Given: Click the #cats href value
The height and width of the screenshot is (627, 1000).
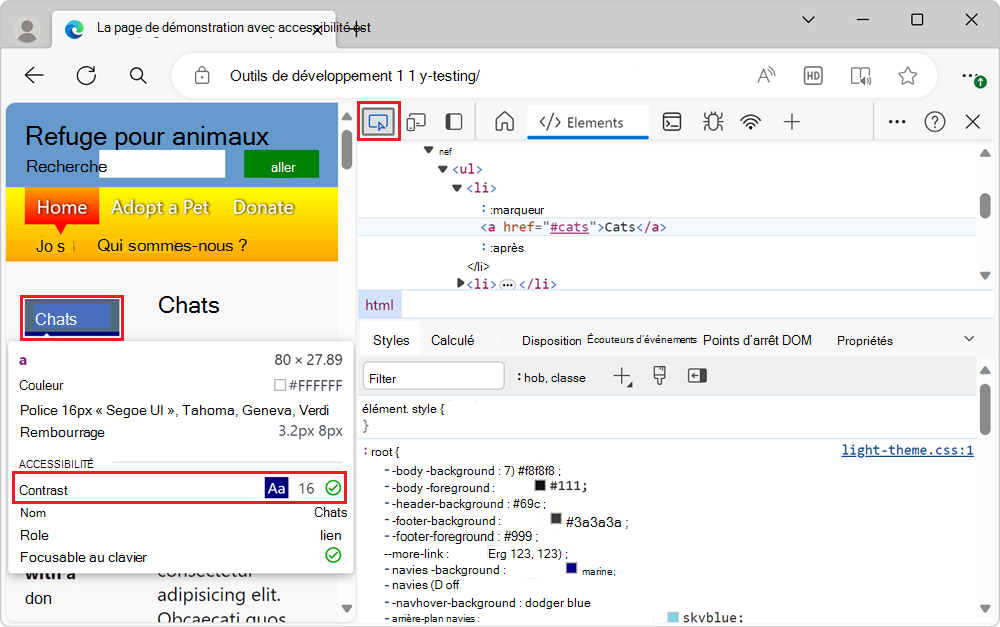Looking at the screenshot, I should tap(569, 227).
